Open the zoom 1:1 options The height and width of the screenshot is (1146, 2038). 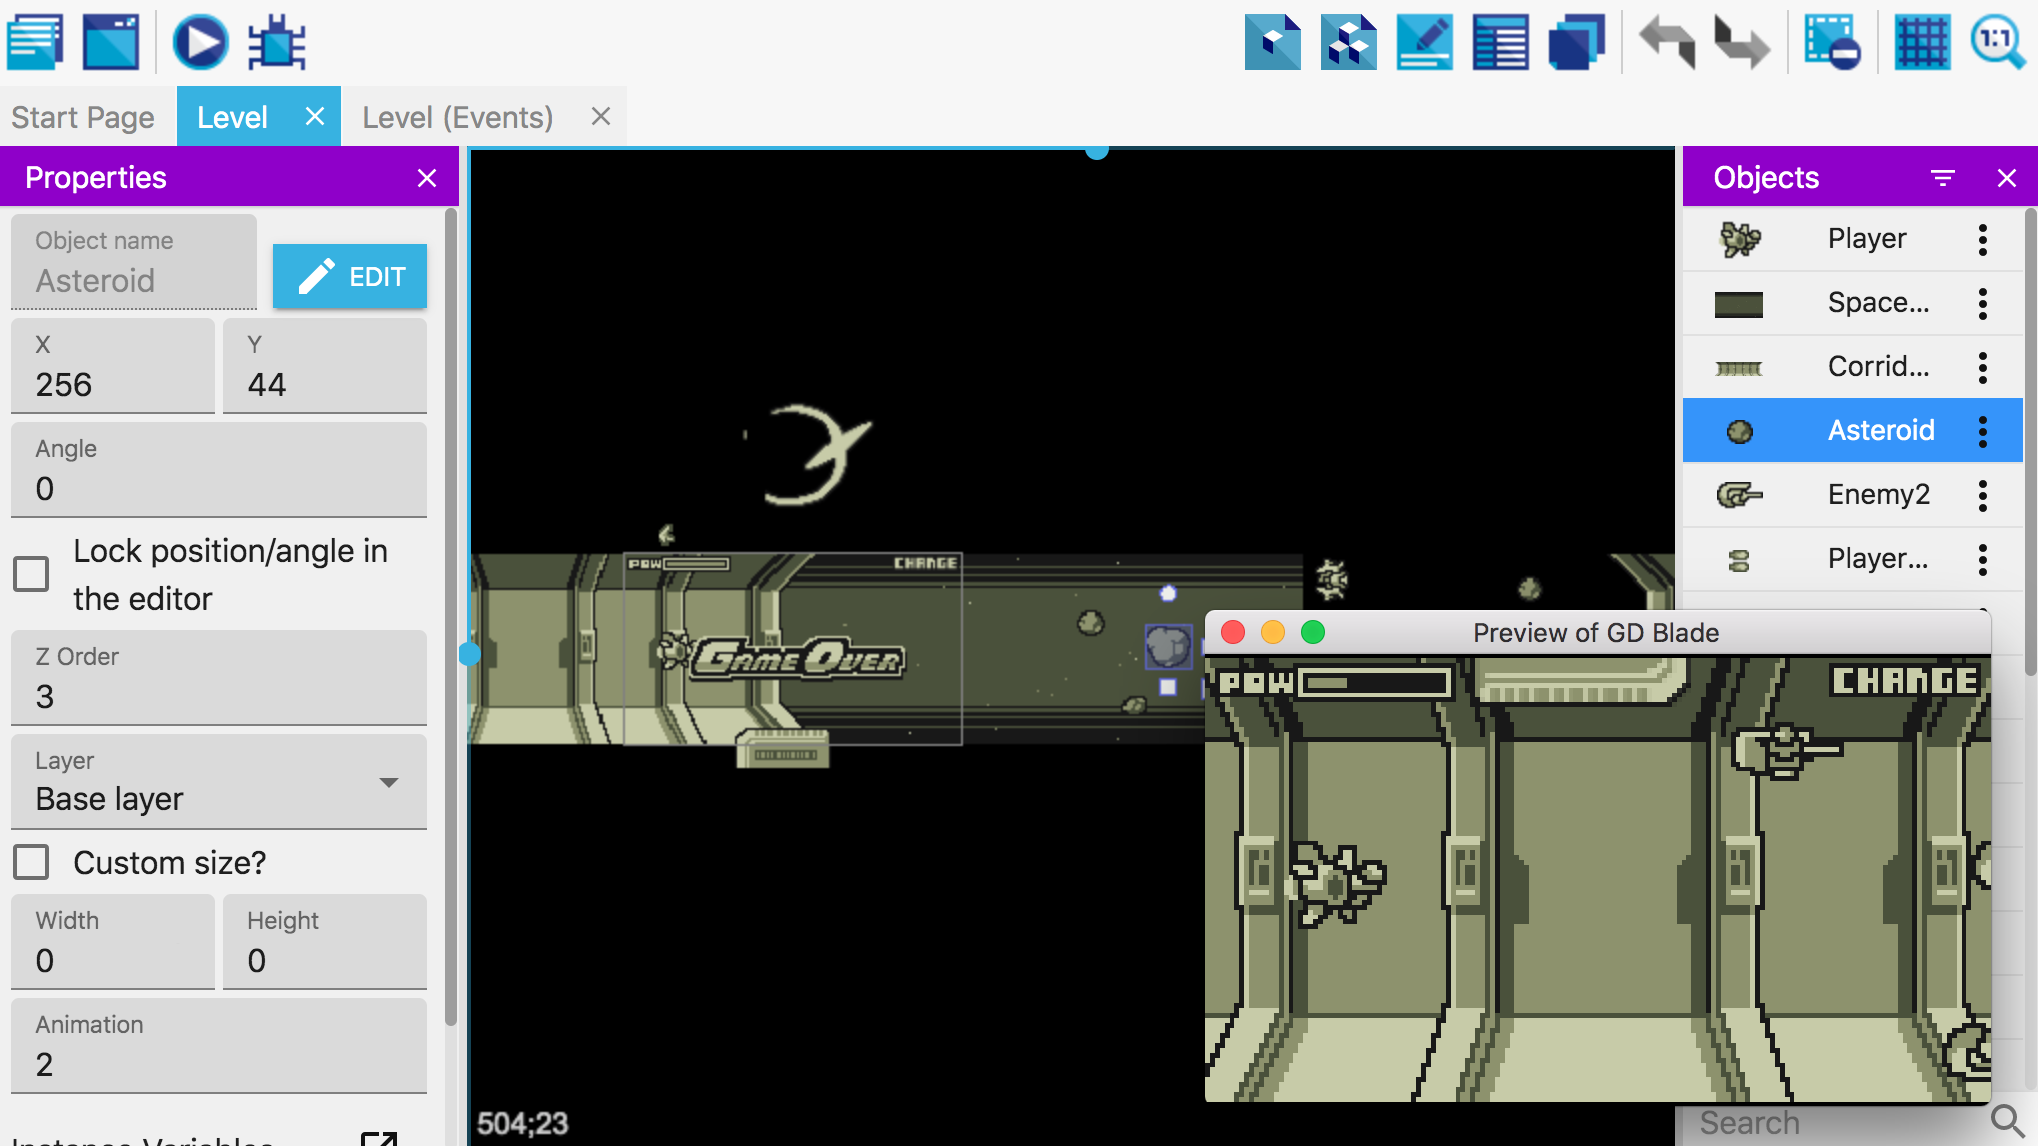(x=1996, y=42)
